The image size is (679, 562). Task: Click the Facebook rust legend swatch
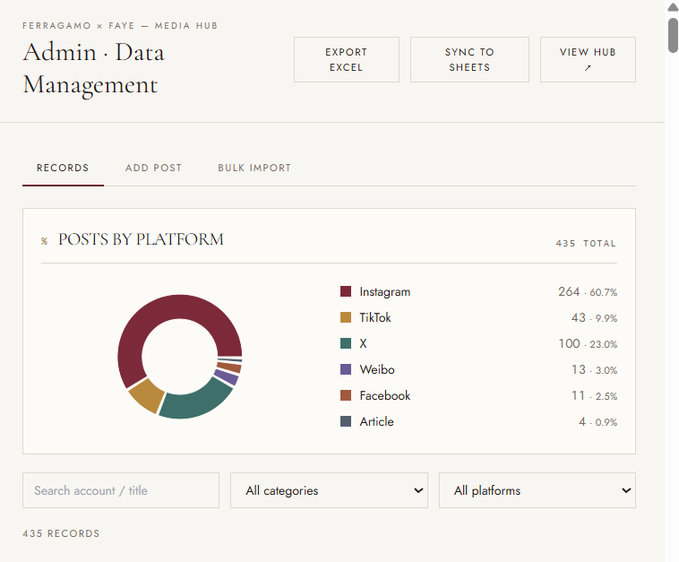pyautogui.click(x=346, y=395)
